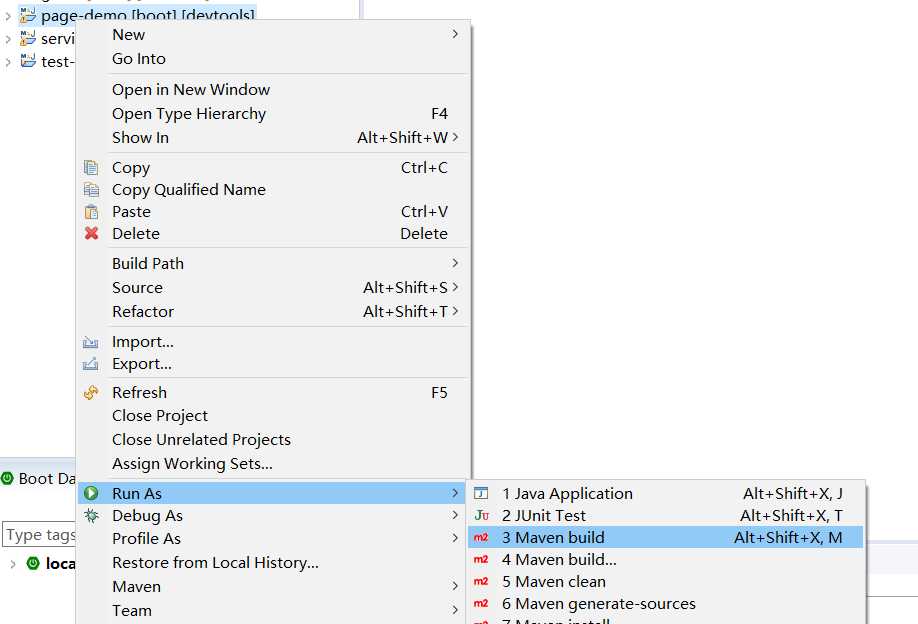Click the Copy icon in context menu
This screenshot has width=918, height=624.
[92, 168]
